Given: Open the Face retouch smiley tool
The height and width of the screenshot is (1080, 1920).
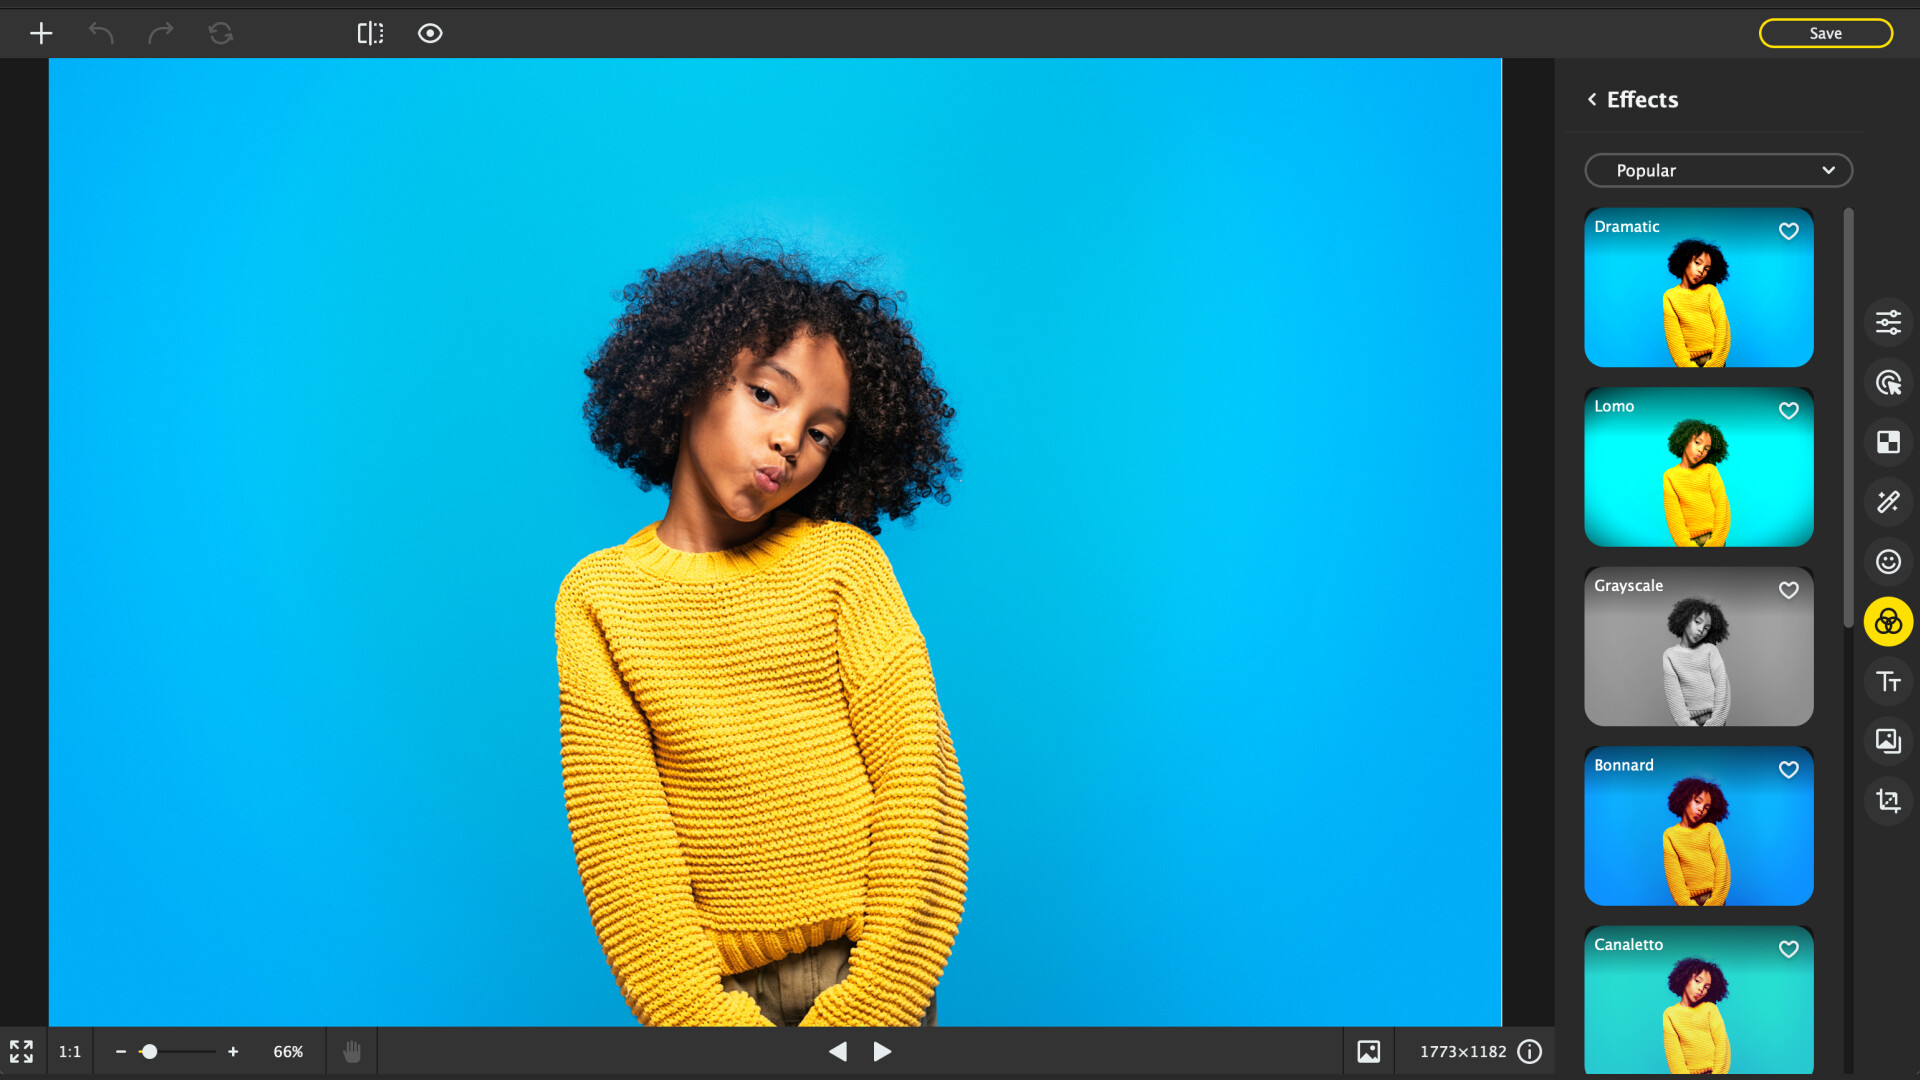Looking at the screenshot, I should 1888,562.
